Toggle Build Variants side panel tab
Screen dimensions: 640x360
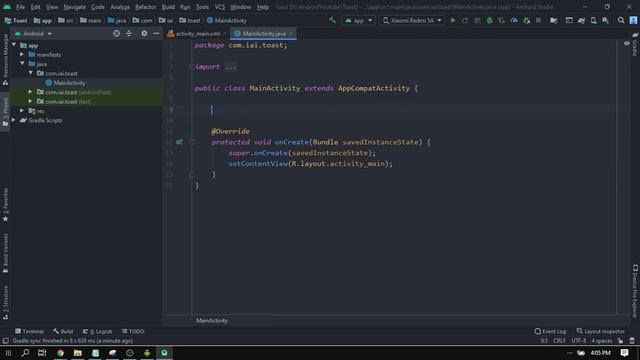[x=5, y=253]
